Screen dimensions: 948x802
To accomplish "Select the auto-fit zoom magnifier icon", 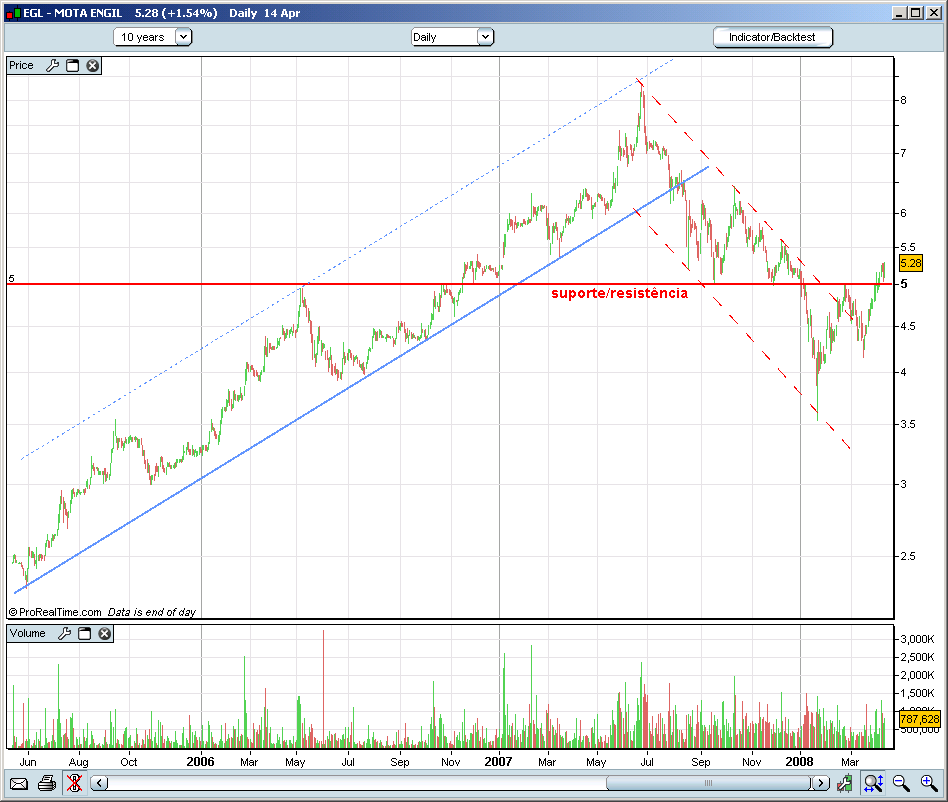I will coord(874,783).
